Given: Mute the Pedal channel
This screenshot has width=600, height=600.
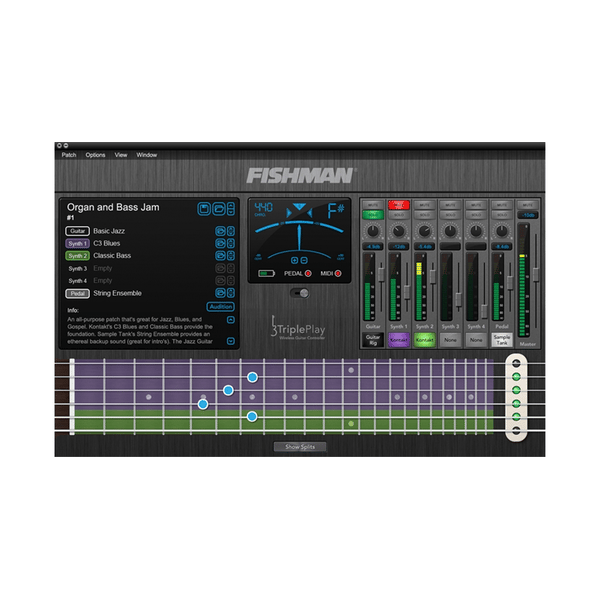Looking at the screenshot, I should click(502, 205).
